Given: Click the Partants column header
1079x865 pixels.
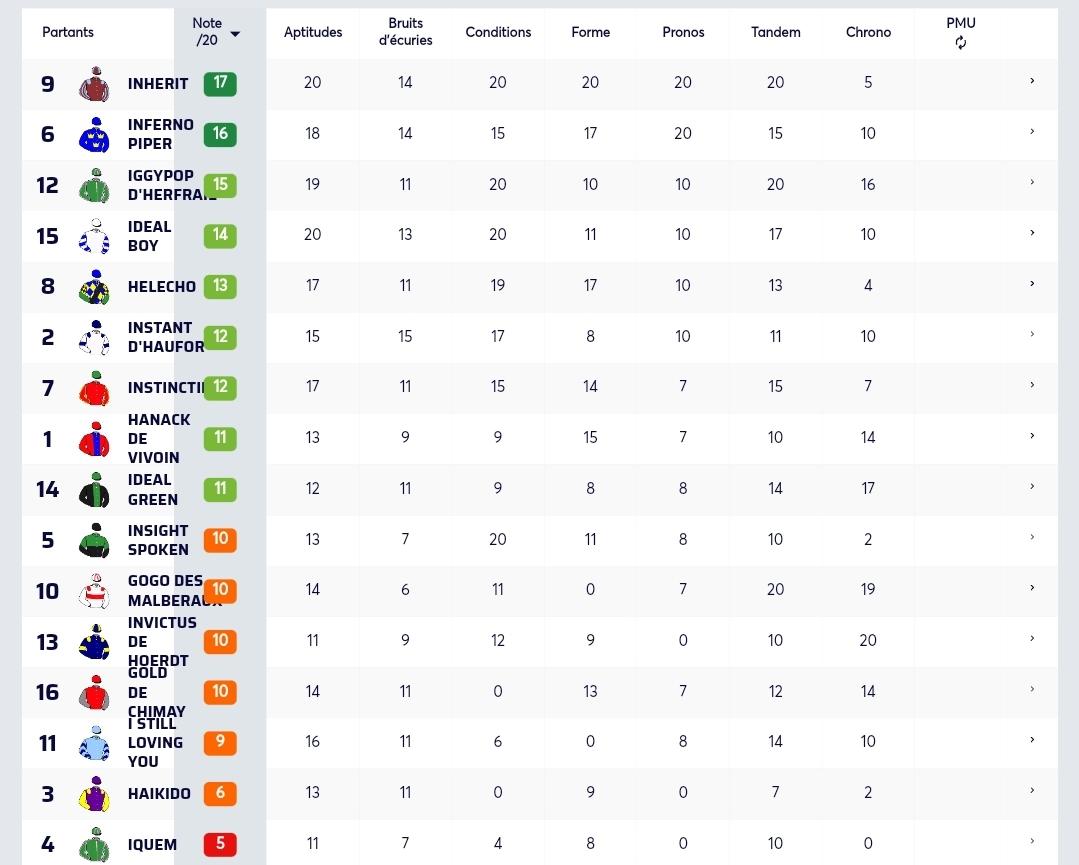Looking at the screenshot, I should click(67, 32).
